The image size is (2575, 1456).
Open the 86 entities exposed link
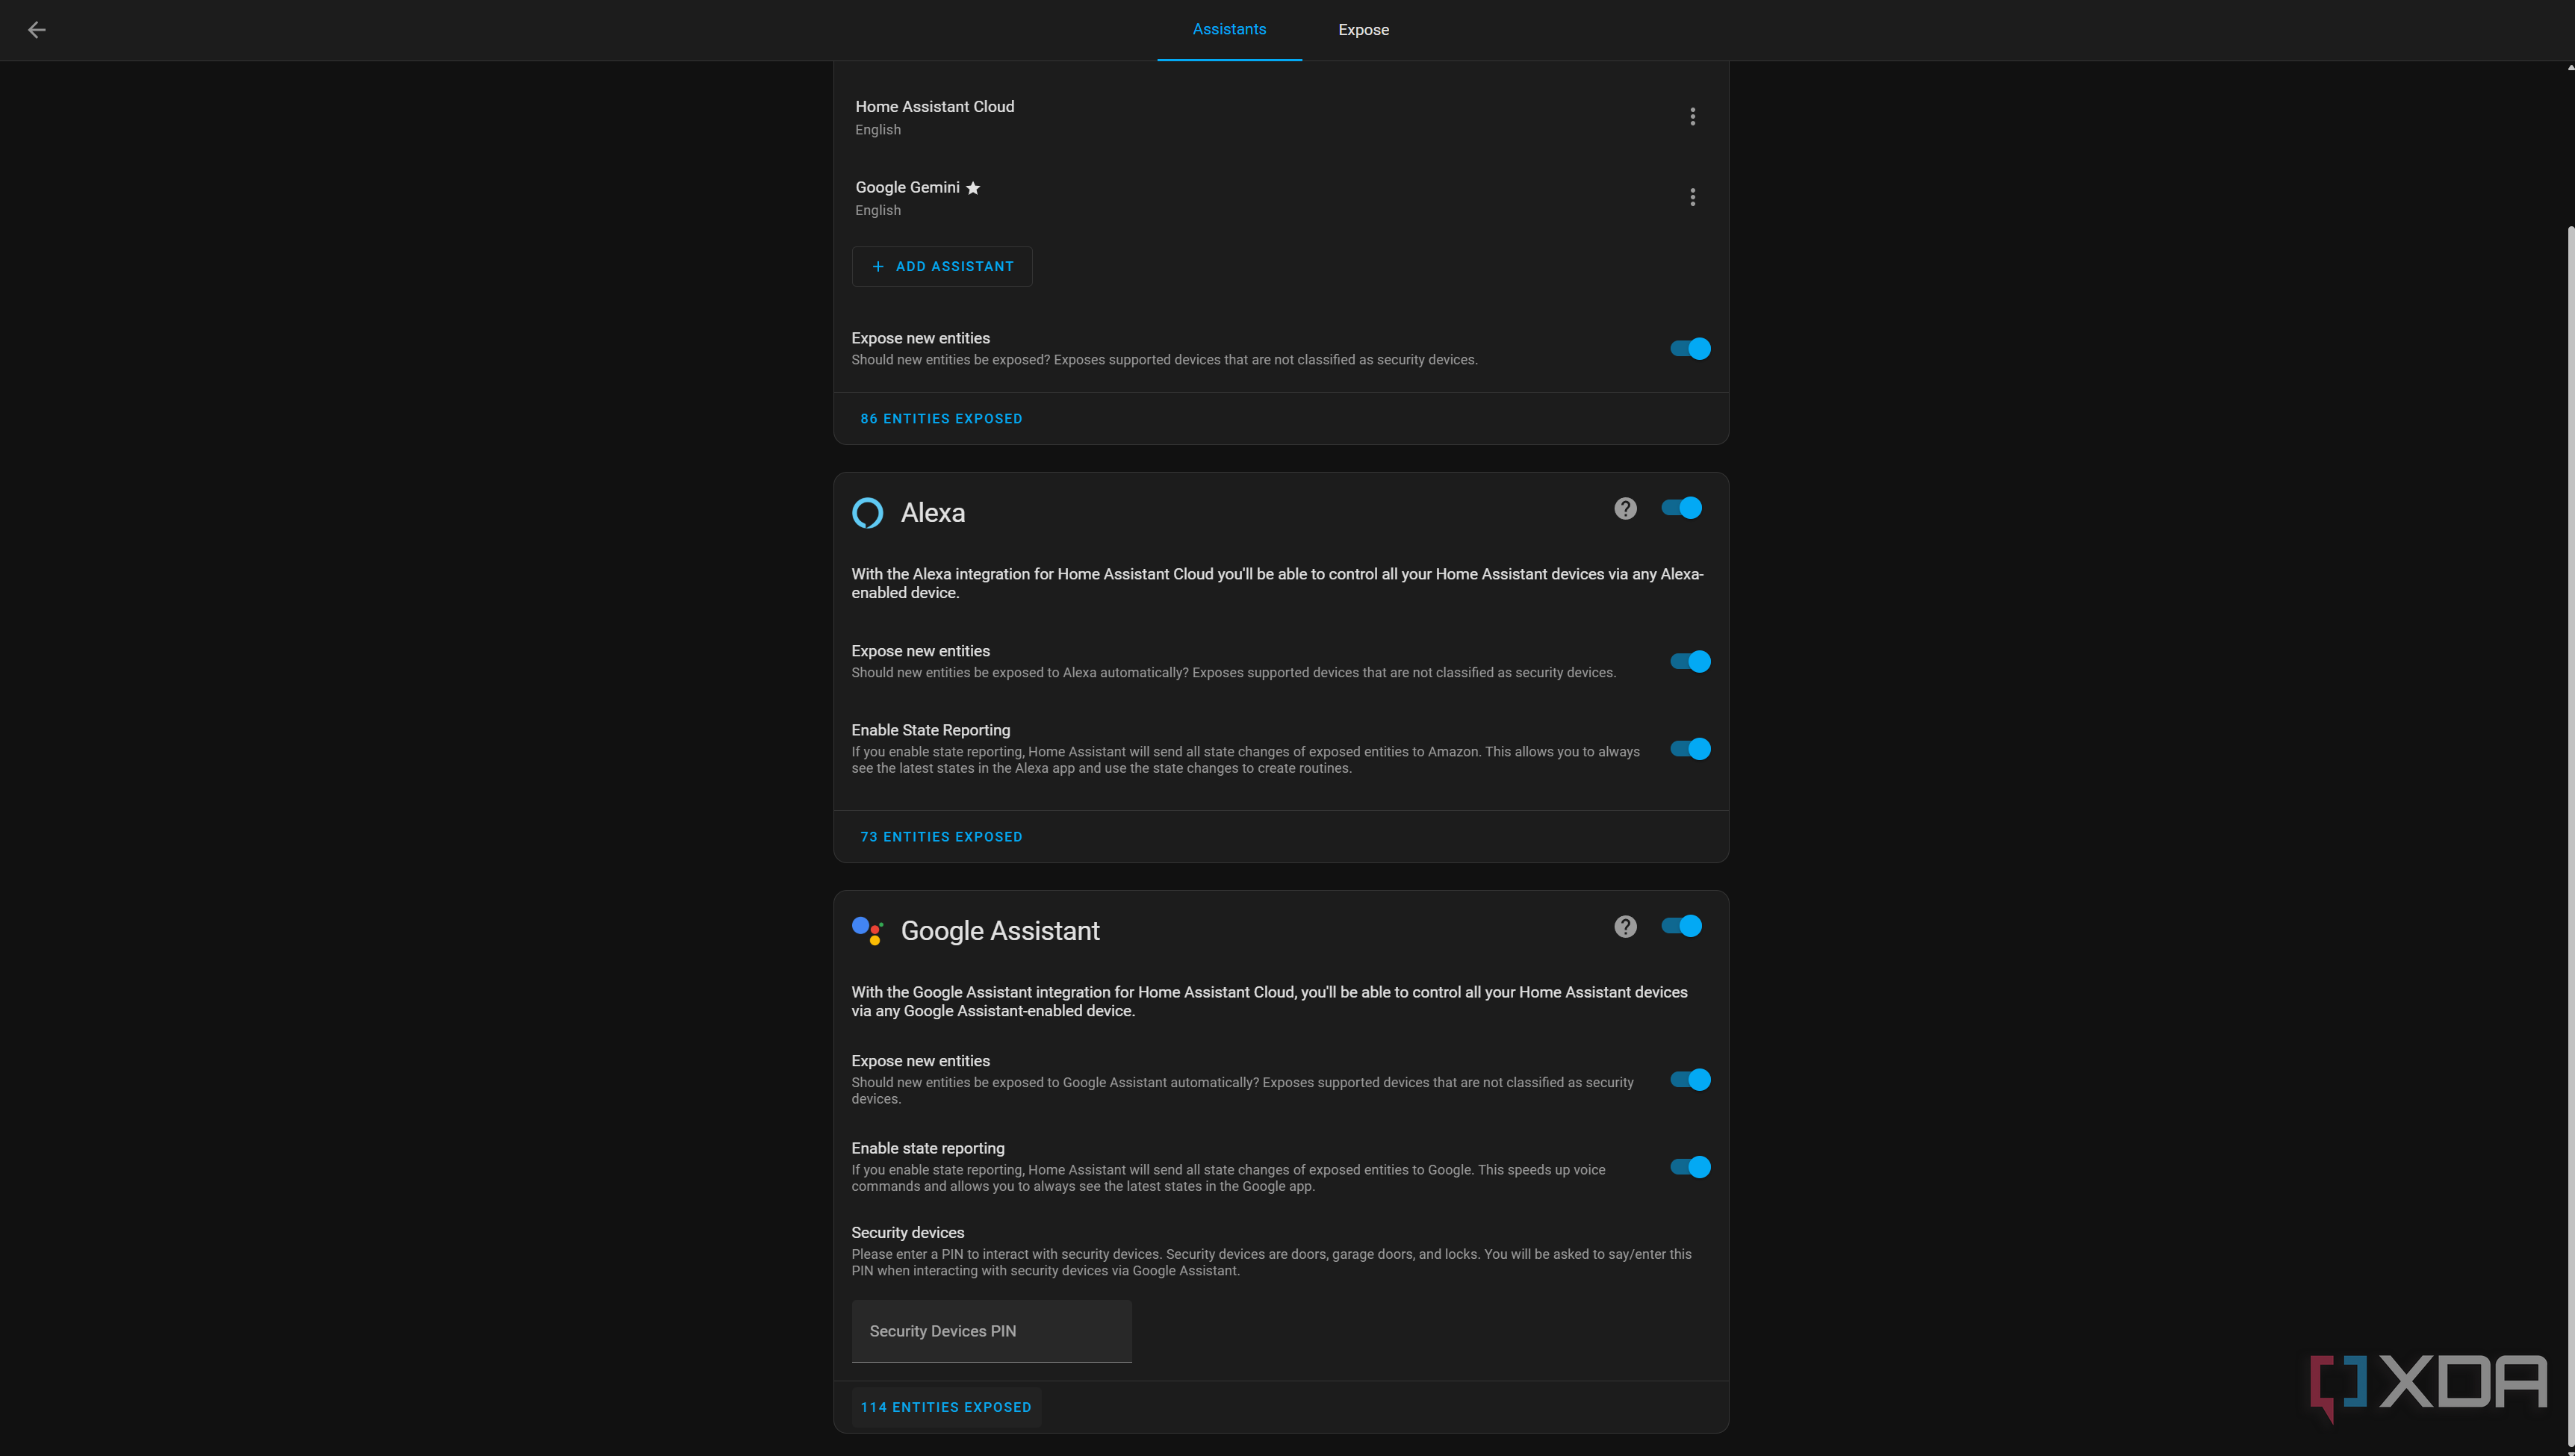point(941,419)
